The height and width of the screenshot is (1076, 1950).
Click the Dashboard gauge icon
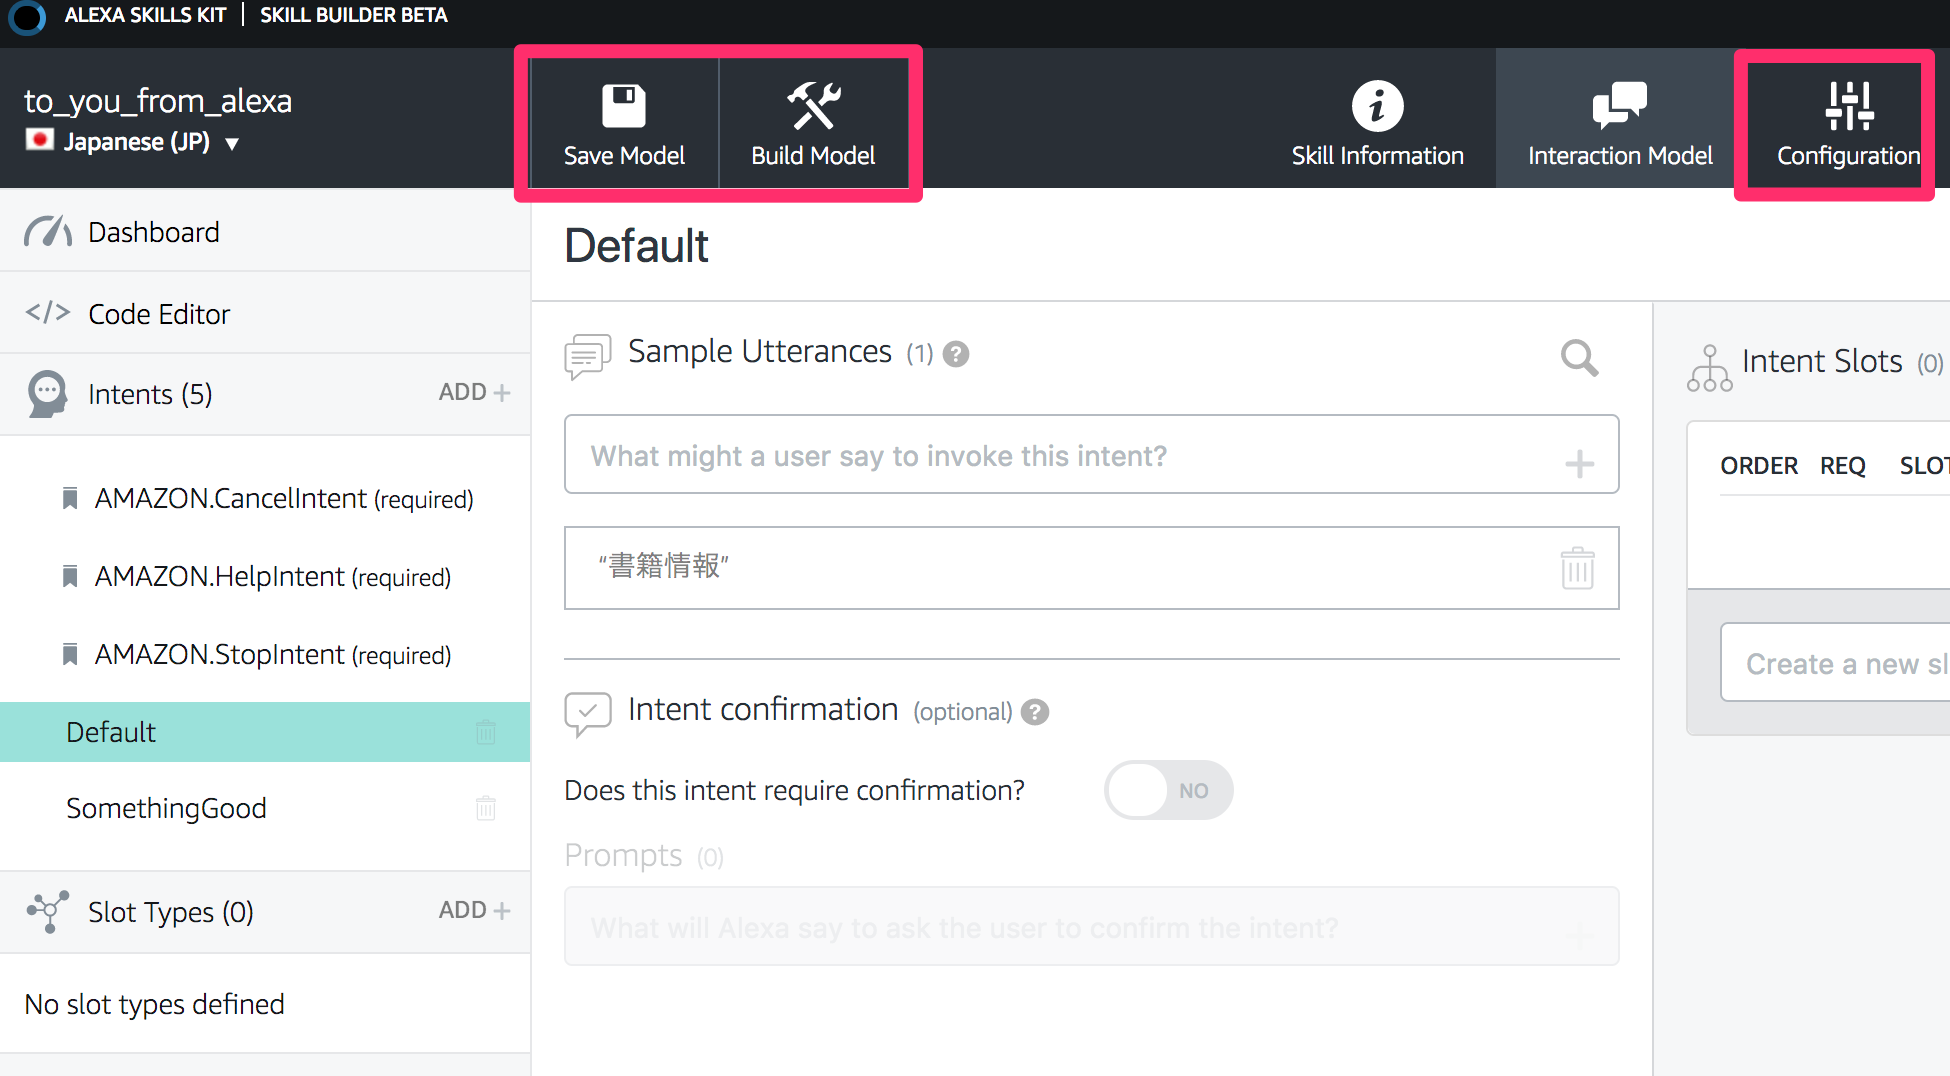point(48,231)
